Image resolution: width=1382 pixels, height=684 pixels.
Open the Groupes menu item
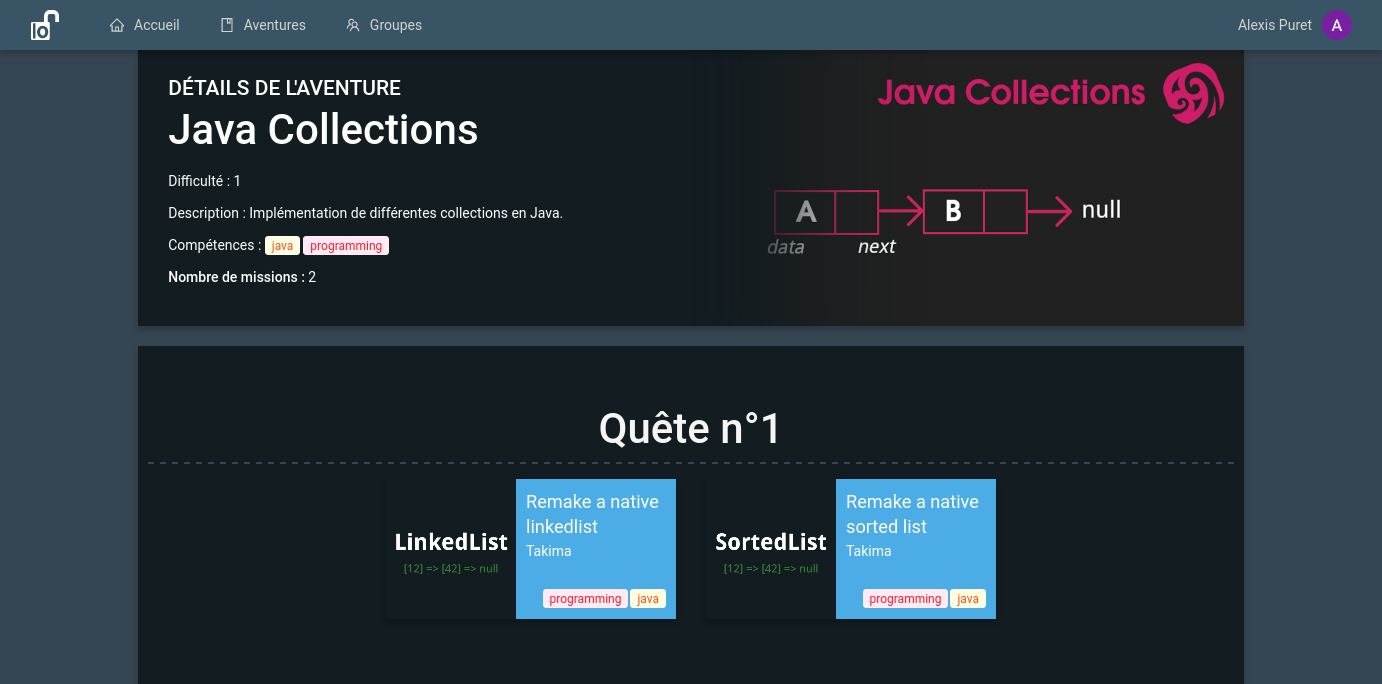(384, 25)
